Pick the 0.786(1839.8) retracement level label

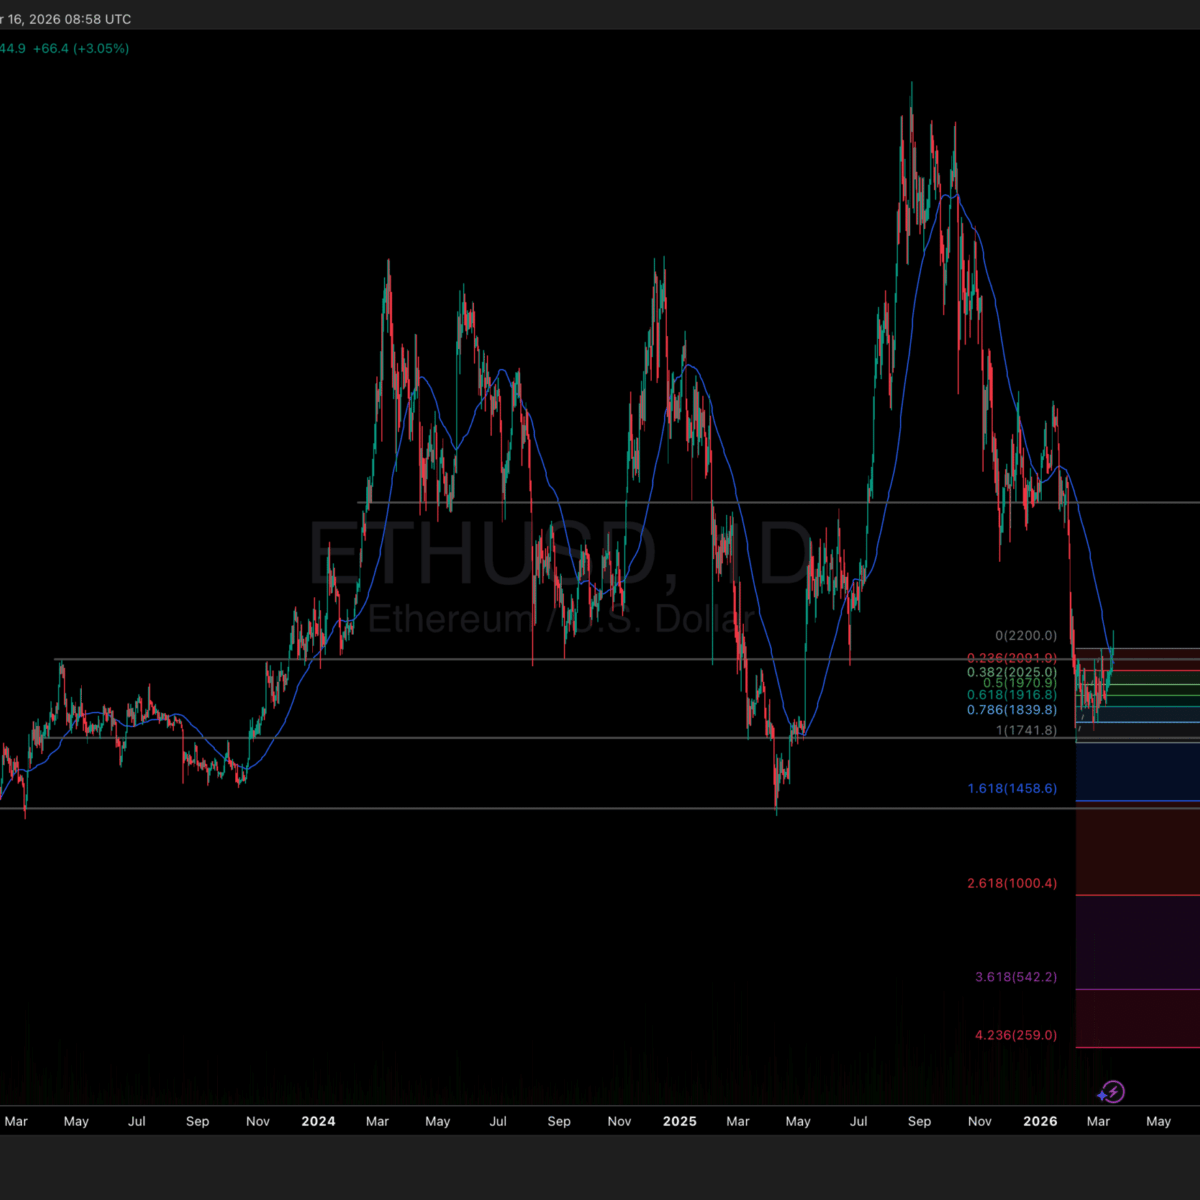coord(1011,710)
